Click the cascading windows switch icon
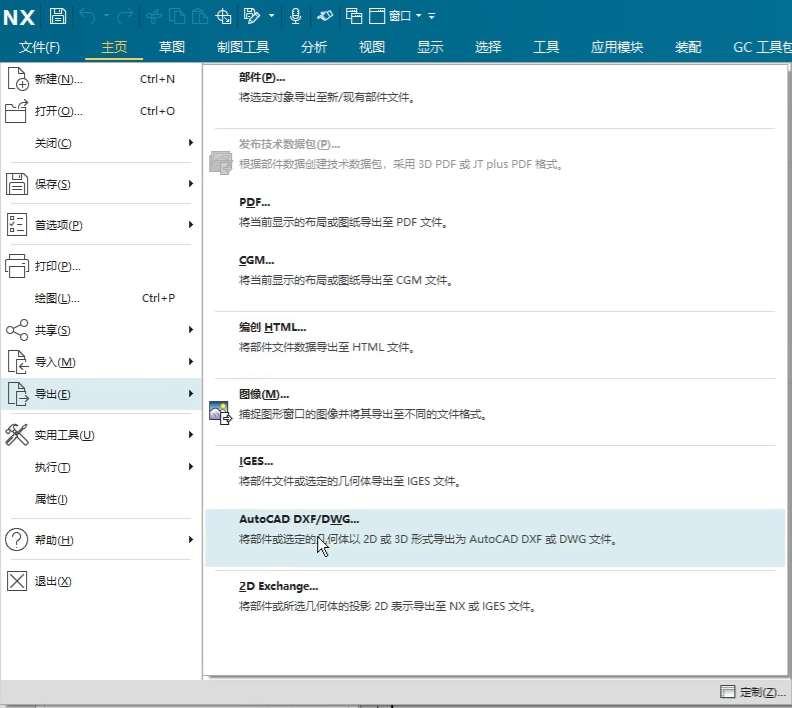The width and height of the screenshot is (792, 708). (x=354, y=16)
